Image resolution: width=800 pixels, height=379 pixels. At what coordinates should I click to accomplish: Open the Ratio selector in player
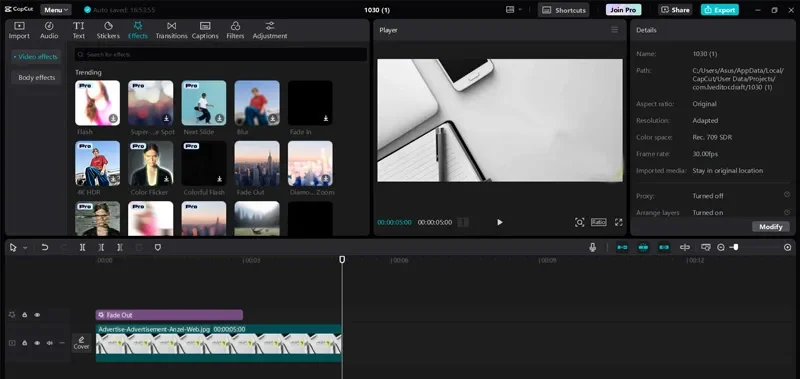(x=598, y=222)
